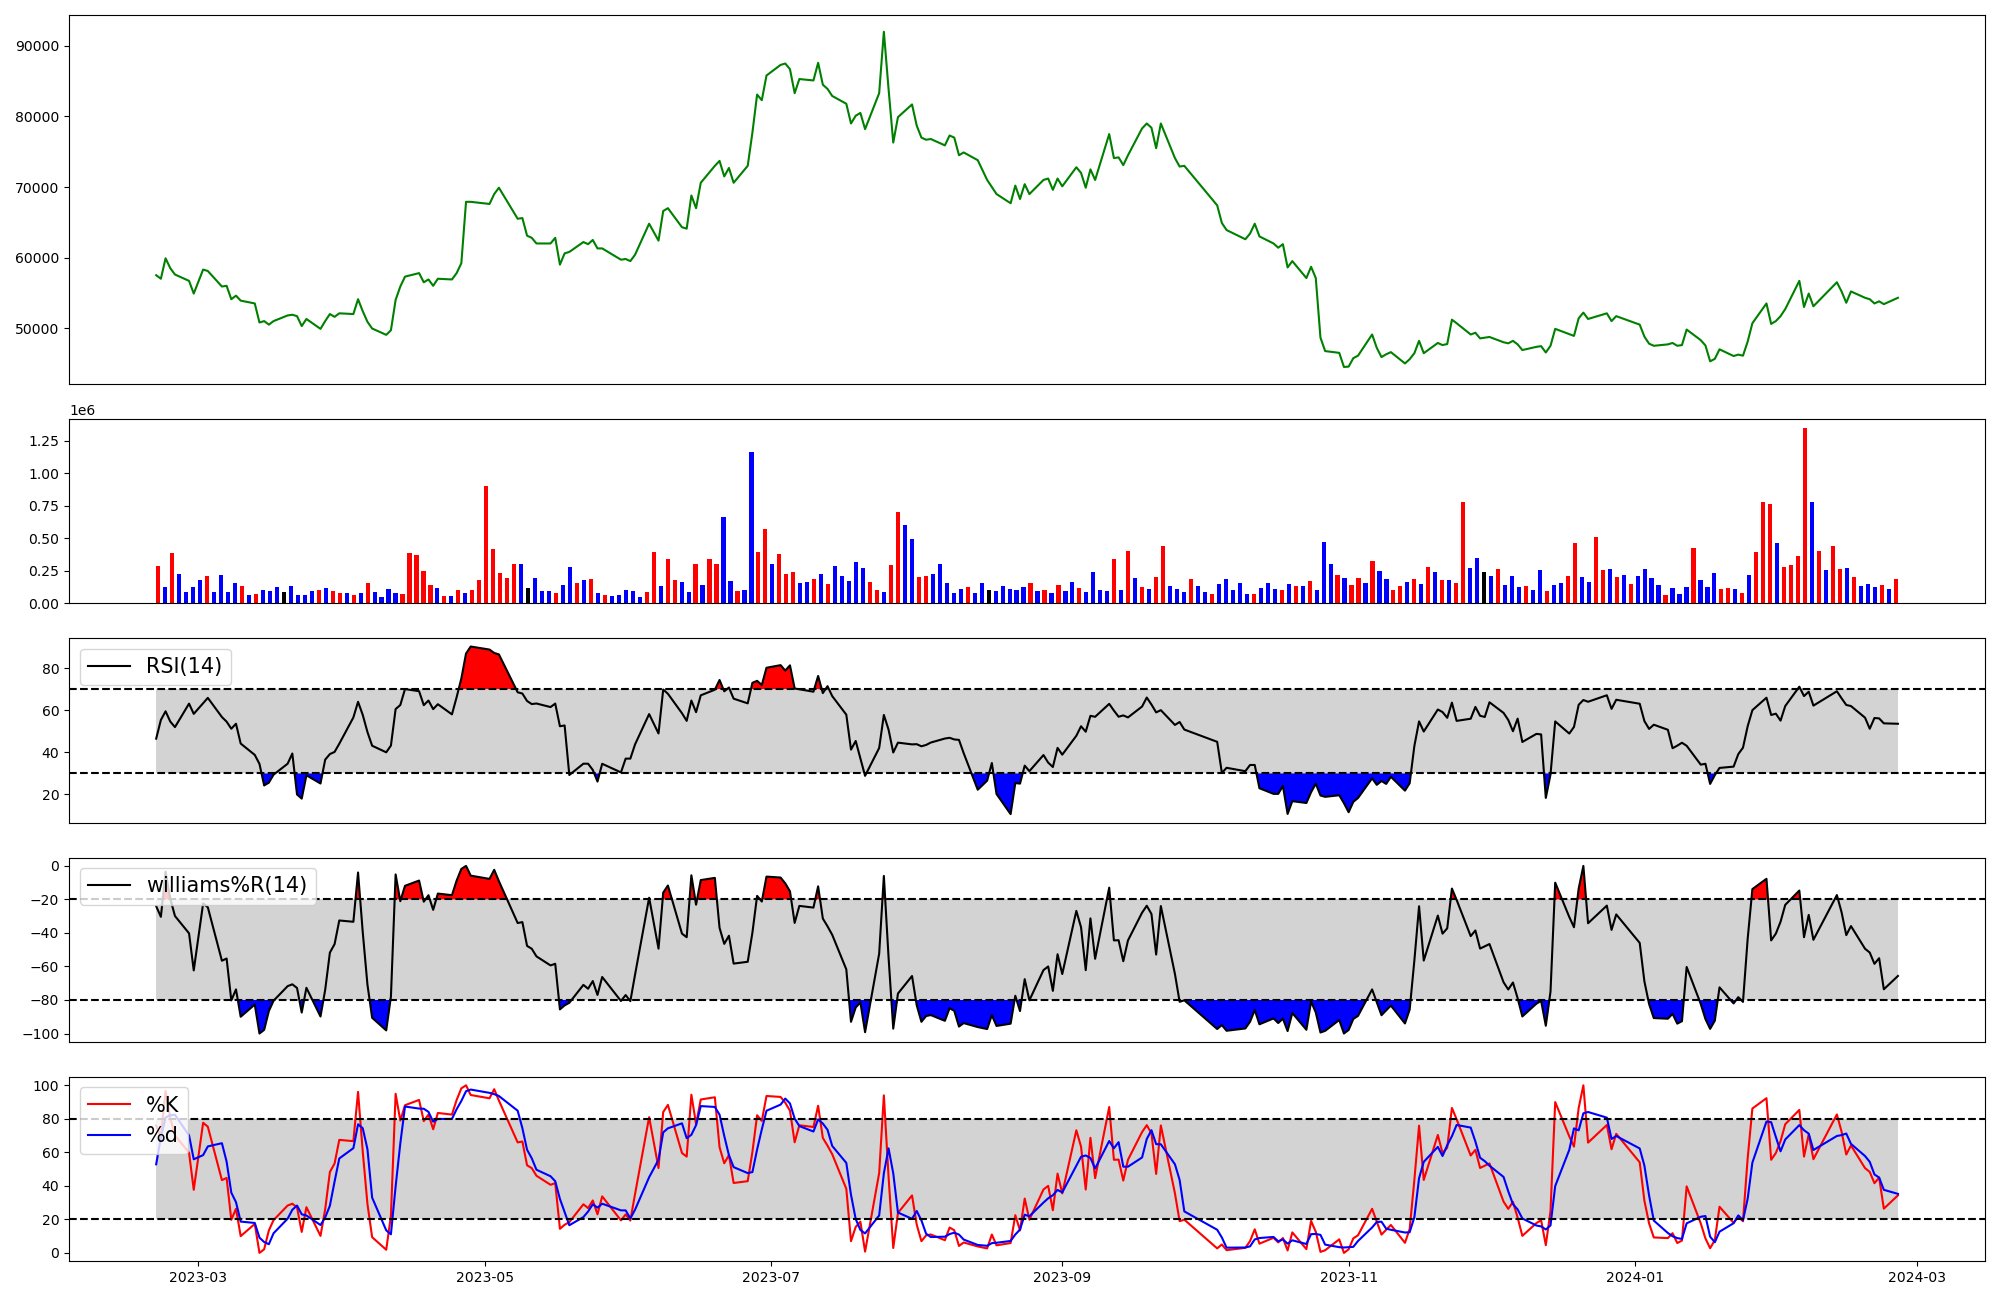This screenshot has height=1300, width=2000.
Task: Click the 2023-03 x-axis date label
Action: point(198,1276)
